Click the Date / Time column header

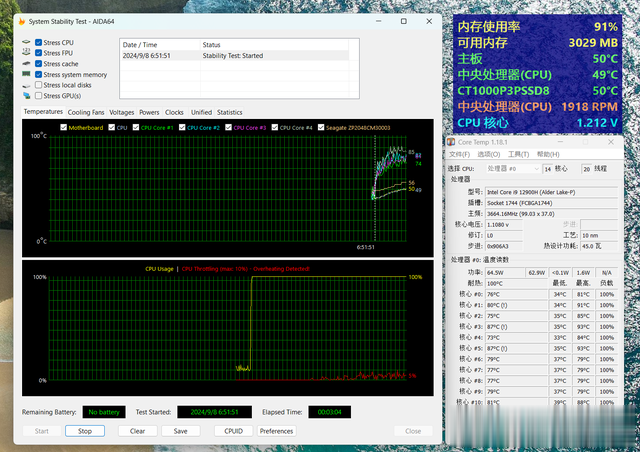coord(160,45)
